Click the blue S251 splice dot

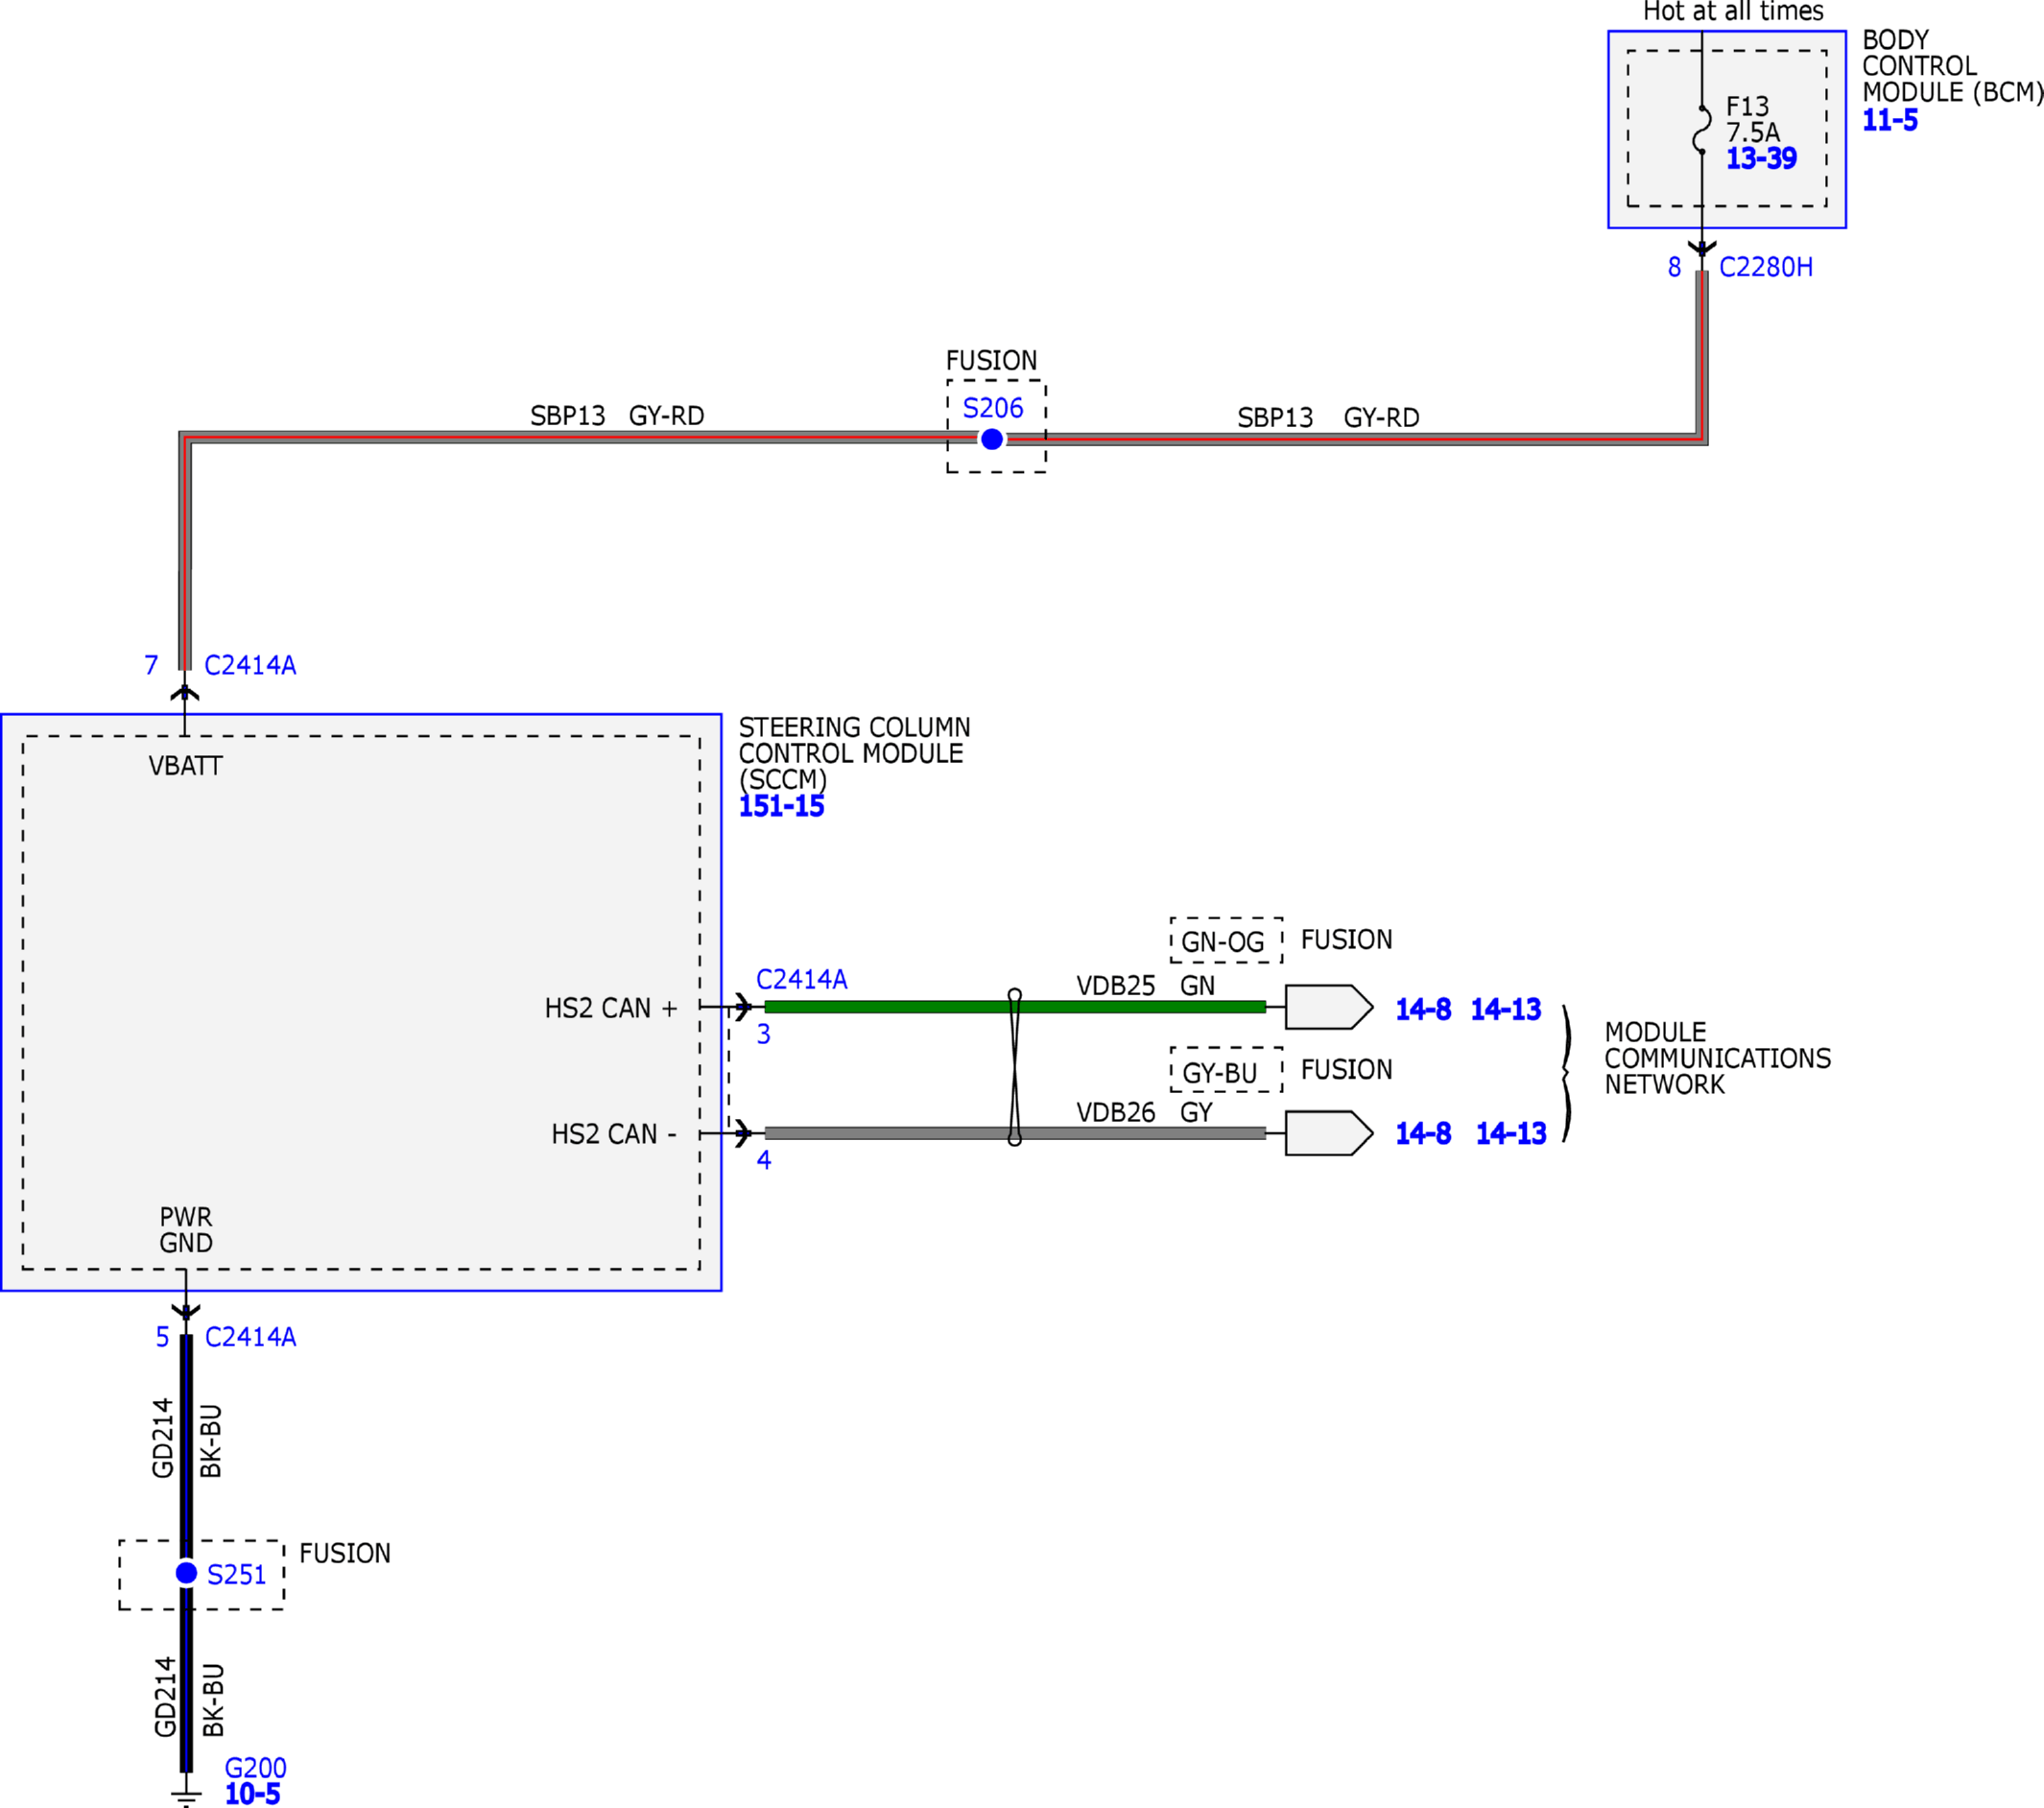click(186, 1573)
